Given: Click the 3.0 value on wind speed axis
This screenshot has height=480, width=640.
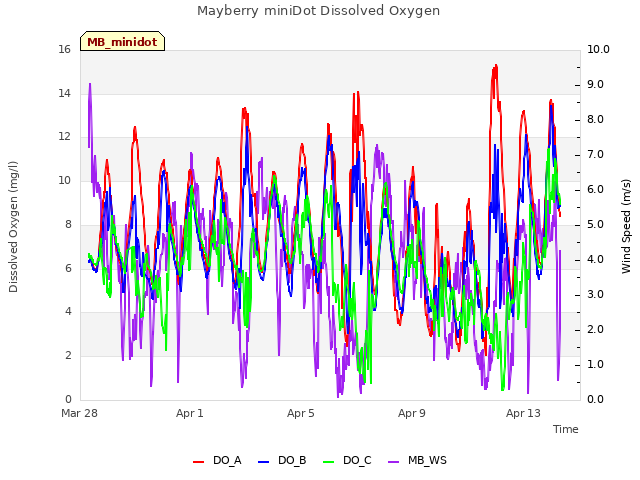Looking at the screenshot, I should click(x=596, y=295).
